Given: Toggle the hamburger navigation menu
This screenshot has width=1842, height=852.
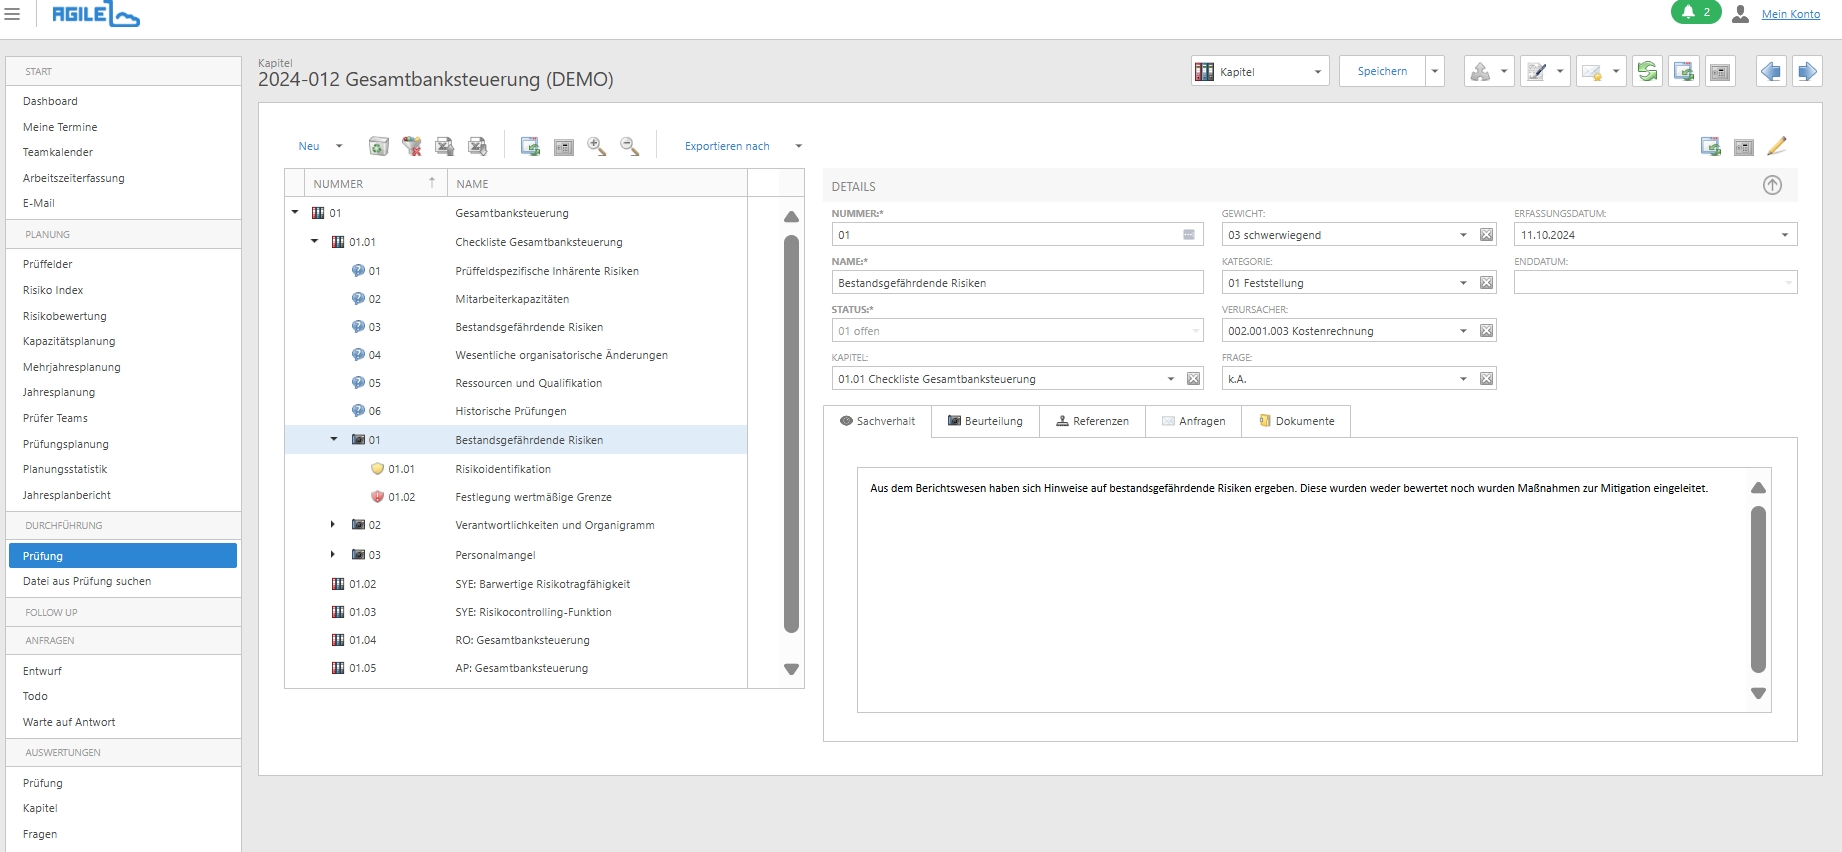Looking at the screenshot, I should [12, 14].
